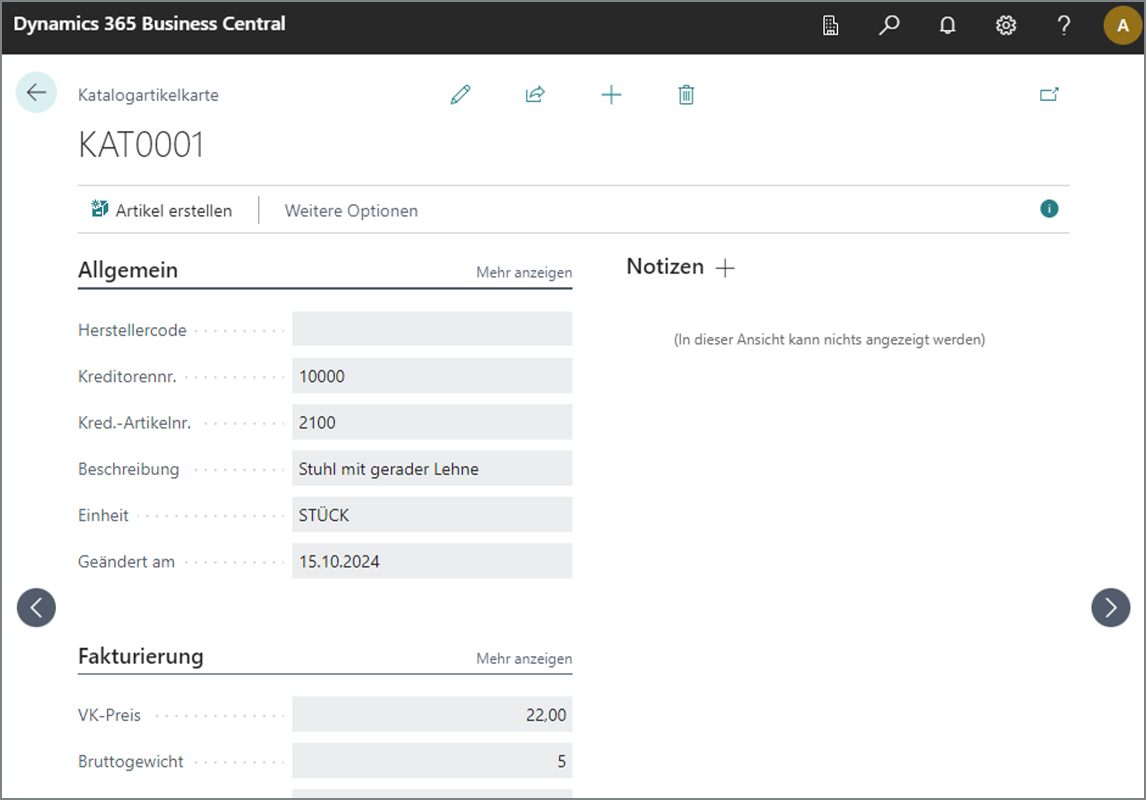Image resolution: width=1146 pixels, height=800 pixels.
Task: Click the Kreditorennr. label
Action: pos(127,377)
